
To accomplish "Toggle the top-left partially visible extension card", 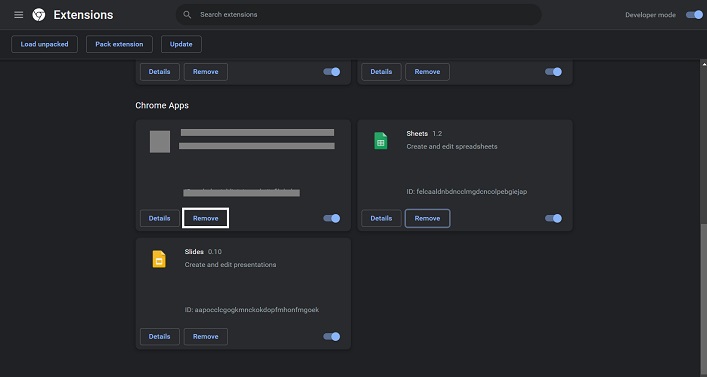I will click(331, 72).
